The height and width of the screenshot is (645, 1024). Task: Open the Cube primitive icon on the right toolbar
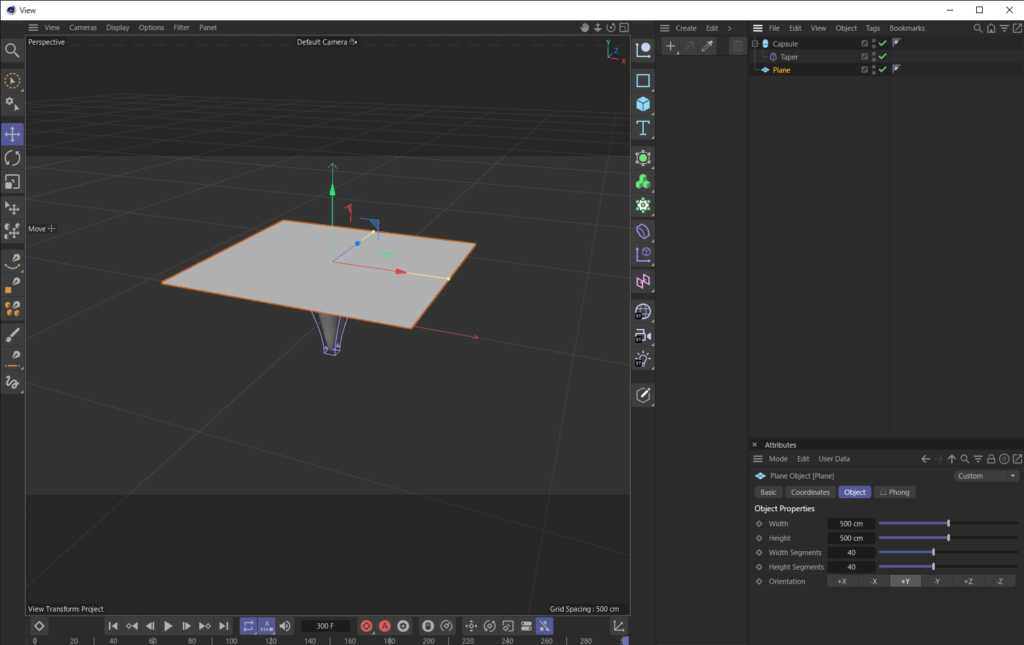click(x=643, y=103)
